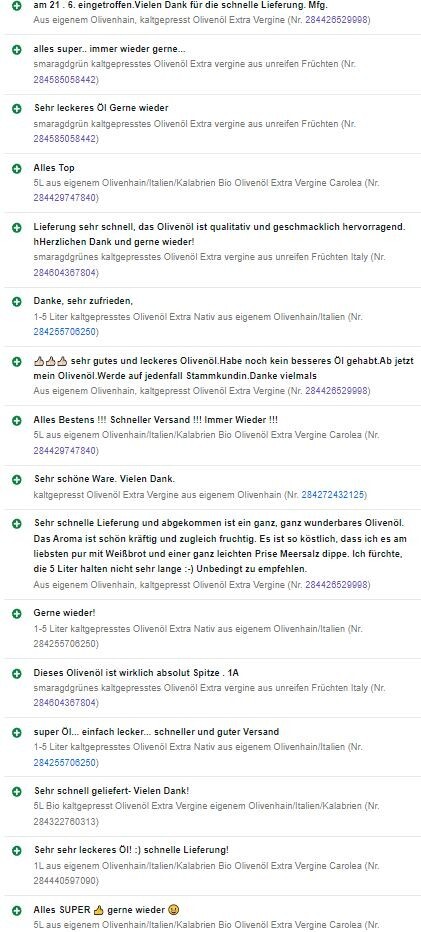
Task: Click green plus icon beside "Danke, sehr zufrieden,"
Action: click(x=17, y=302)
